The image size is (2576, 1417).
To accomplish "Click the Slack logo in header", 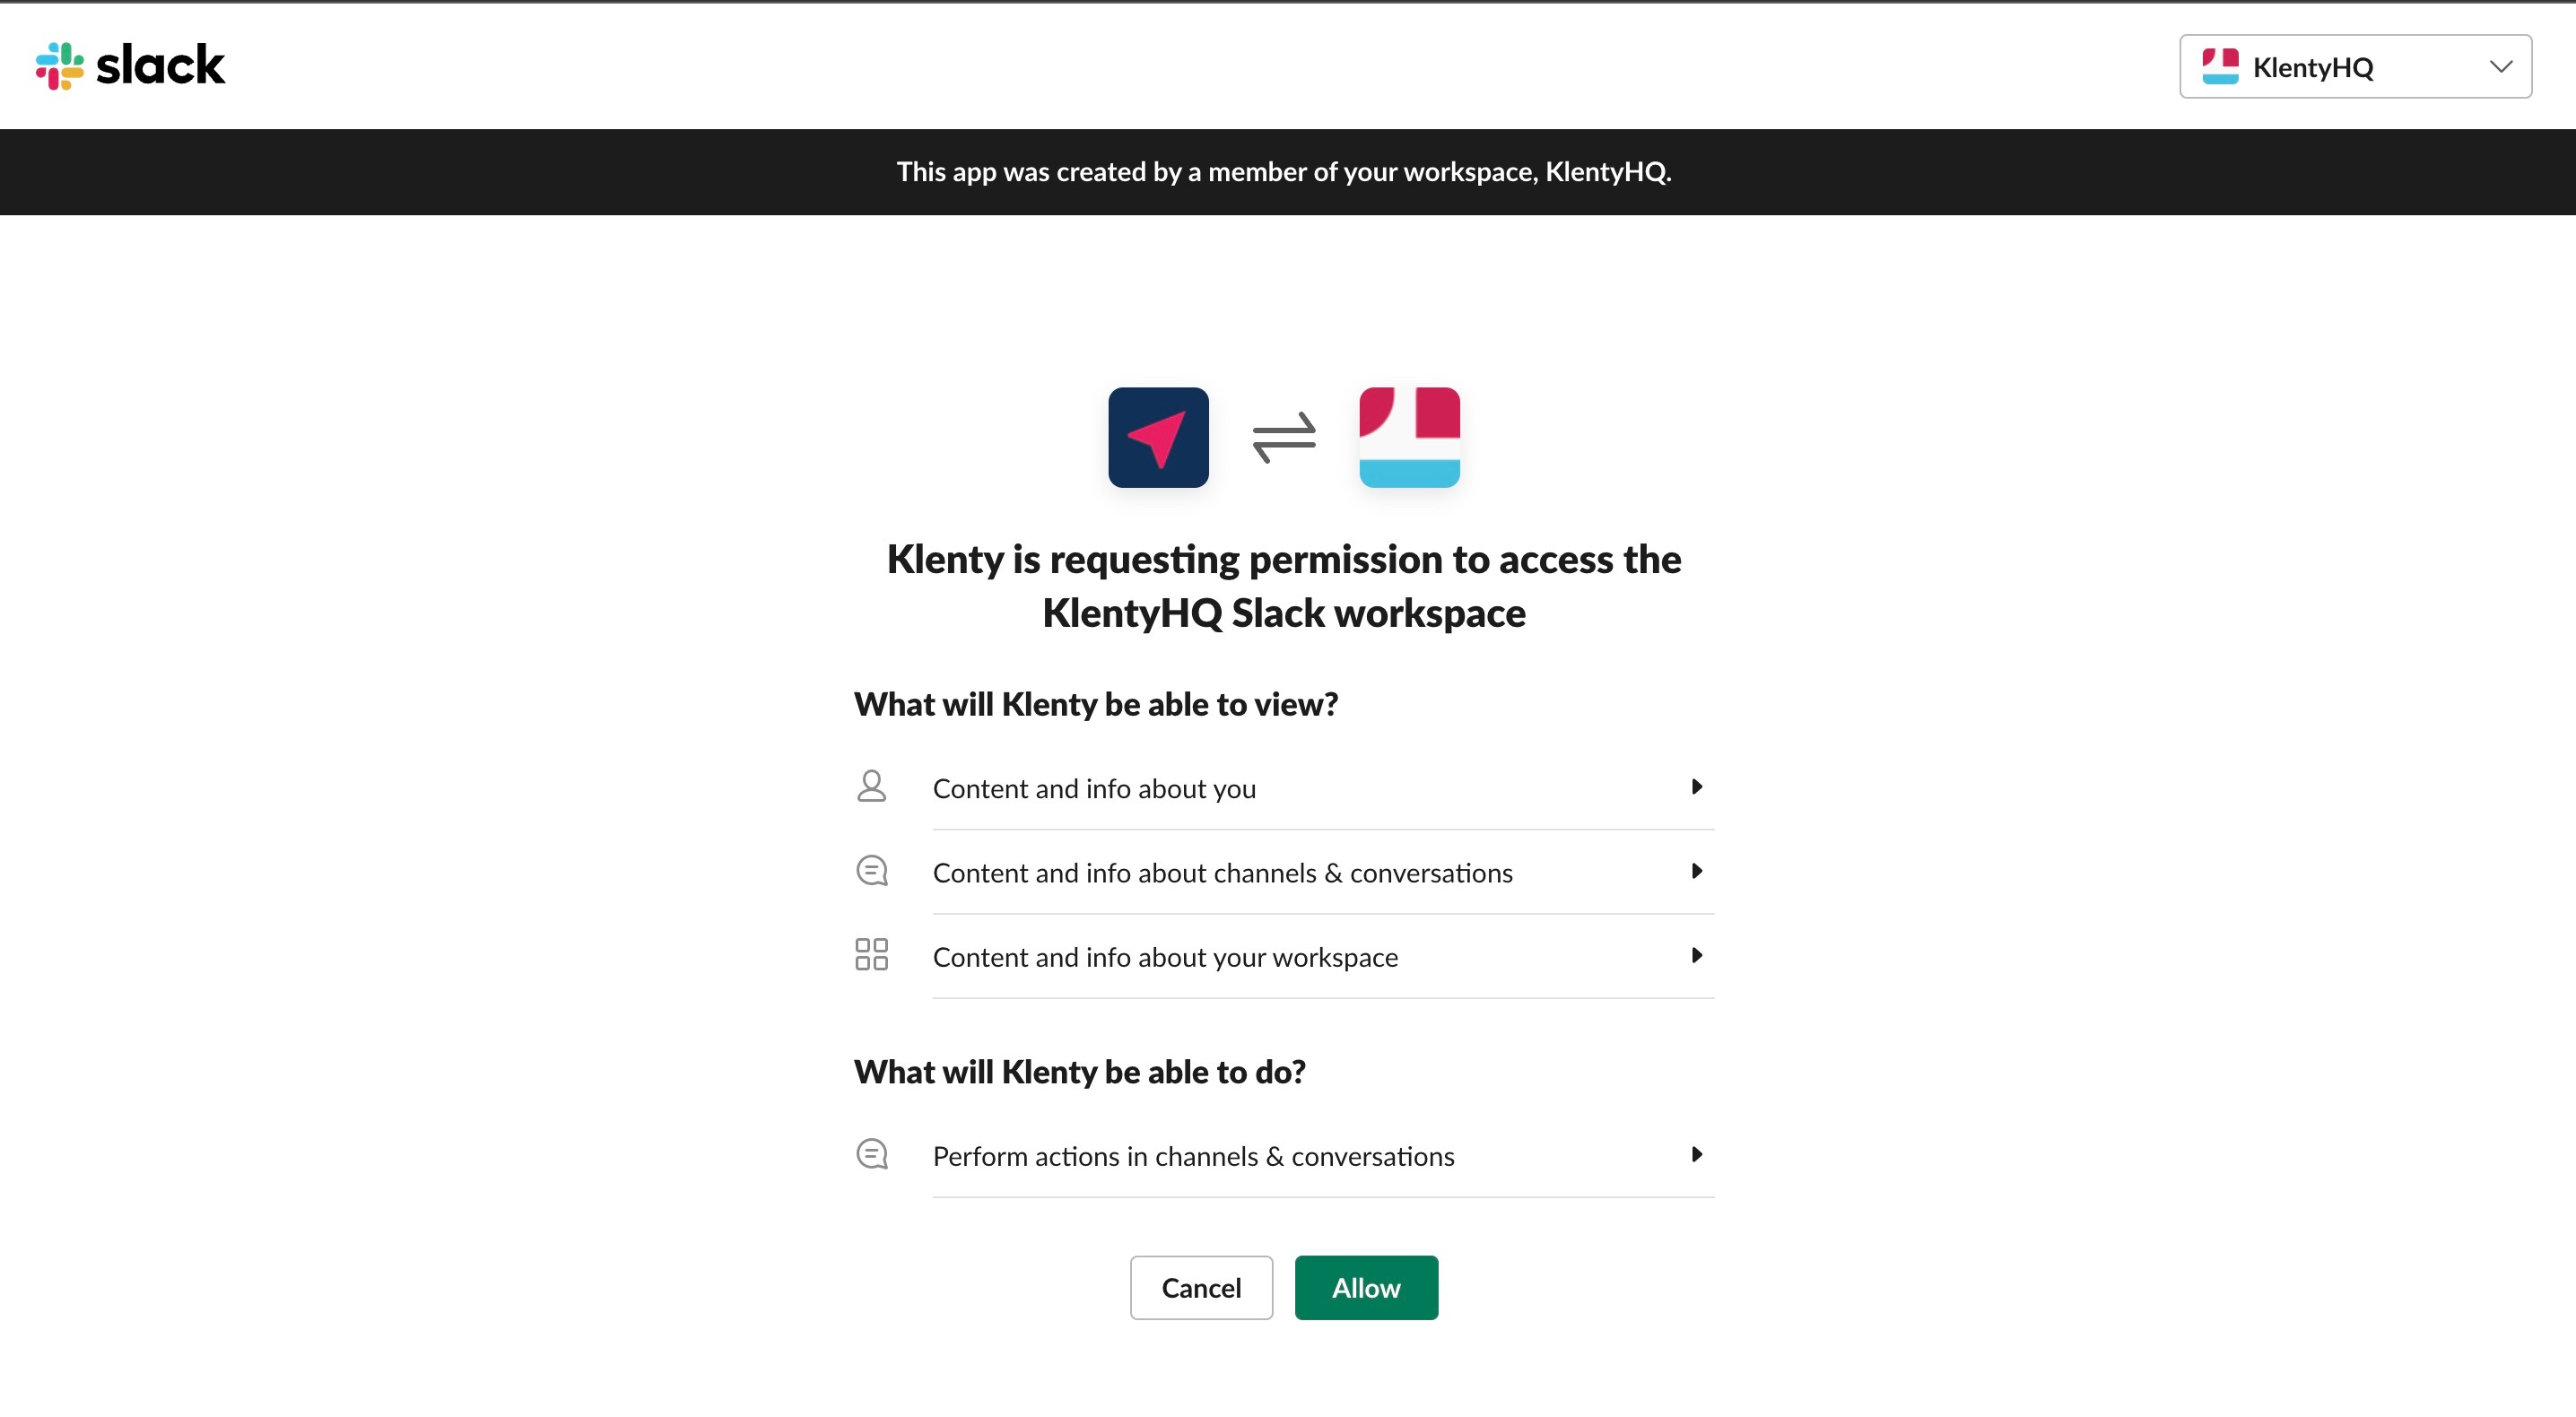I will pyautogui.click(x=130, y=66).
